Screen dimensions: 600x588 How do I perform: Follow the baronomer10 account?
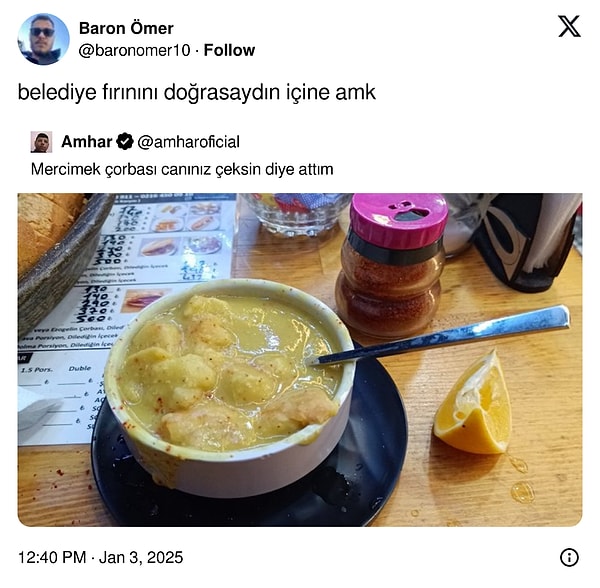[x=229, y=50]
